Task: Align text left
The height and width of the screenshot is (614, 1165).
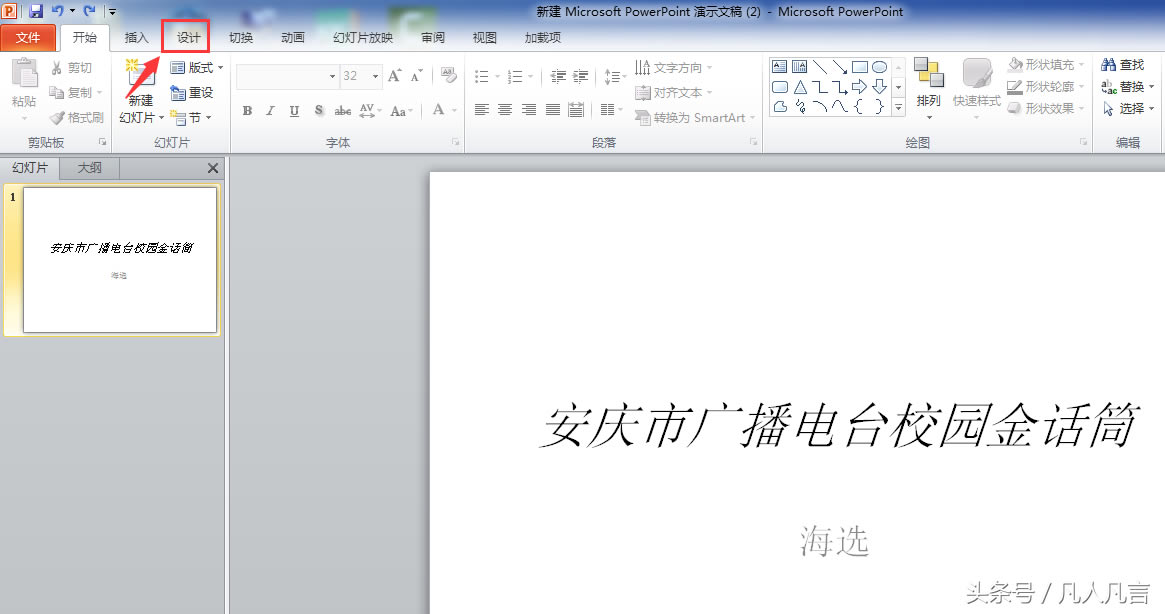Action: click(x=481, y=110)
